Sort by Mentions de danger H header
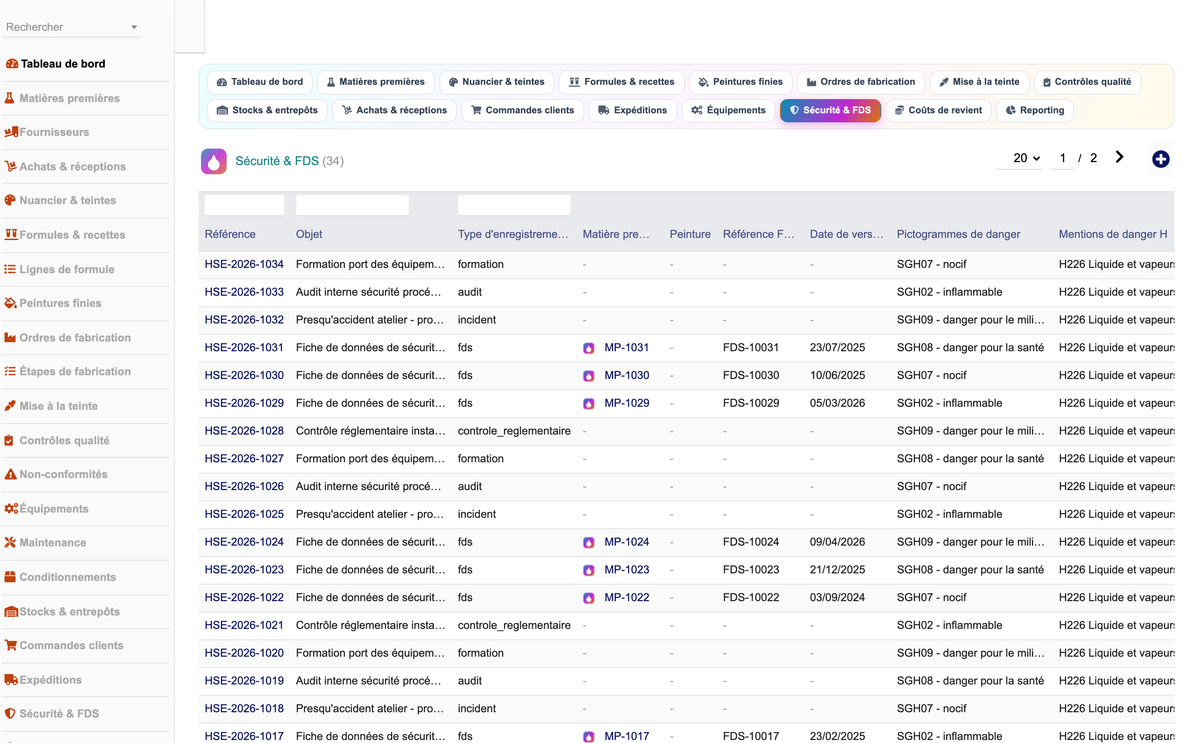Image resolution: width=1200 pixels, height=743 pixels. tap(1113, 235)
